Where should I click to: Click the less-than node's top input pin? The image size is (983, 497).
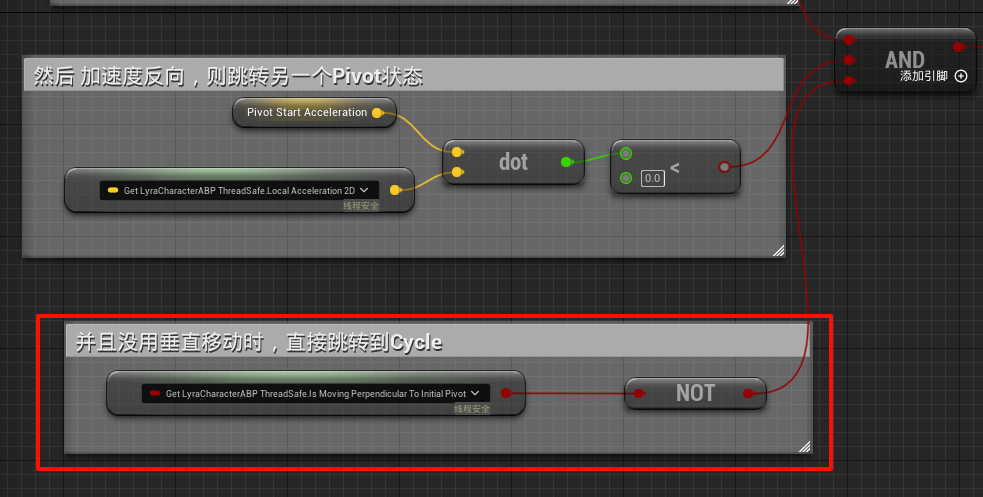coord(626,154)
